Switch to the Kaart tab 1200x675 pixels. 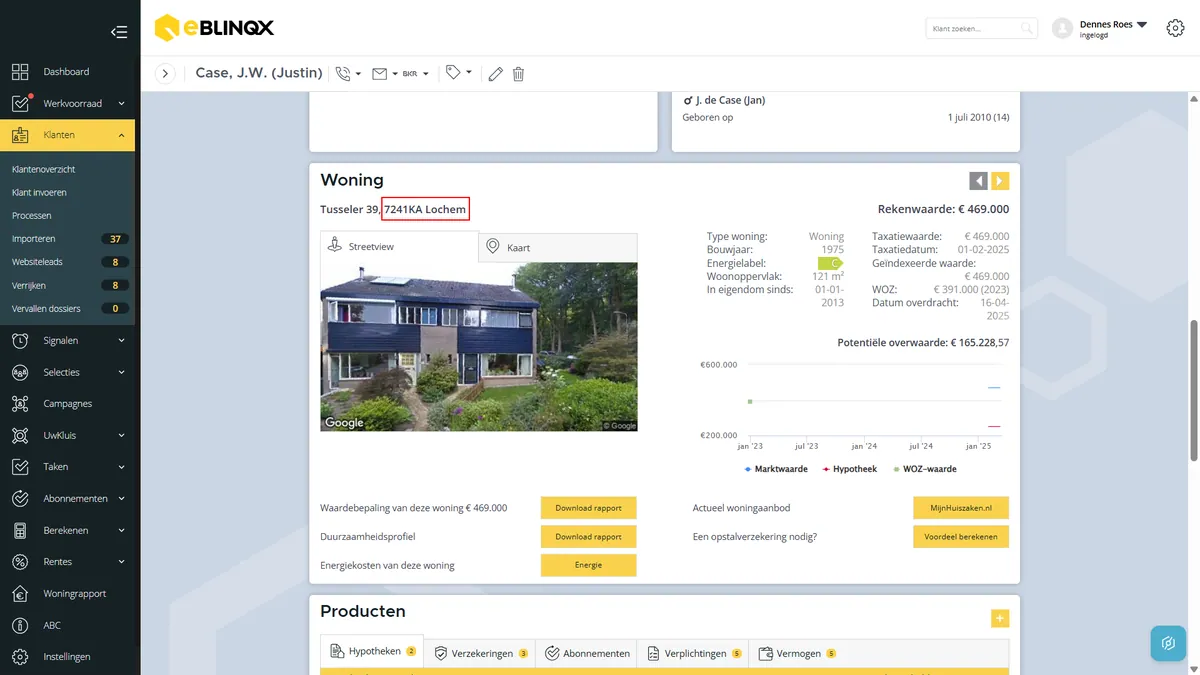[x=558, y=247]
